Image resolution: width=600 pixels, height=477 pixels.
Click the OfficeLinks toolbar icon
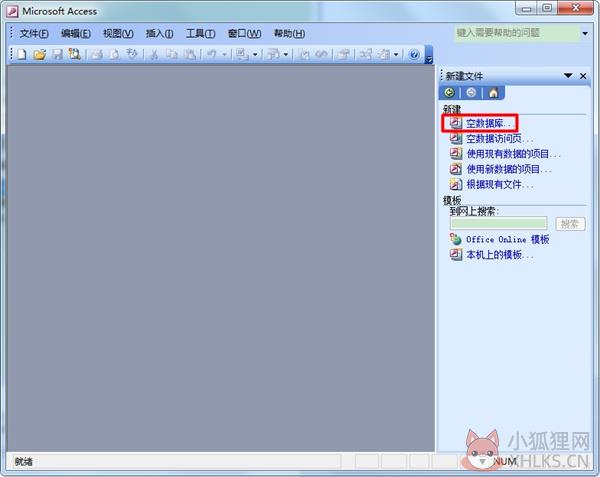[x=243, y=55]
